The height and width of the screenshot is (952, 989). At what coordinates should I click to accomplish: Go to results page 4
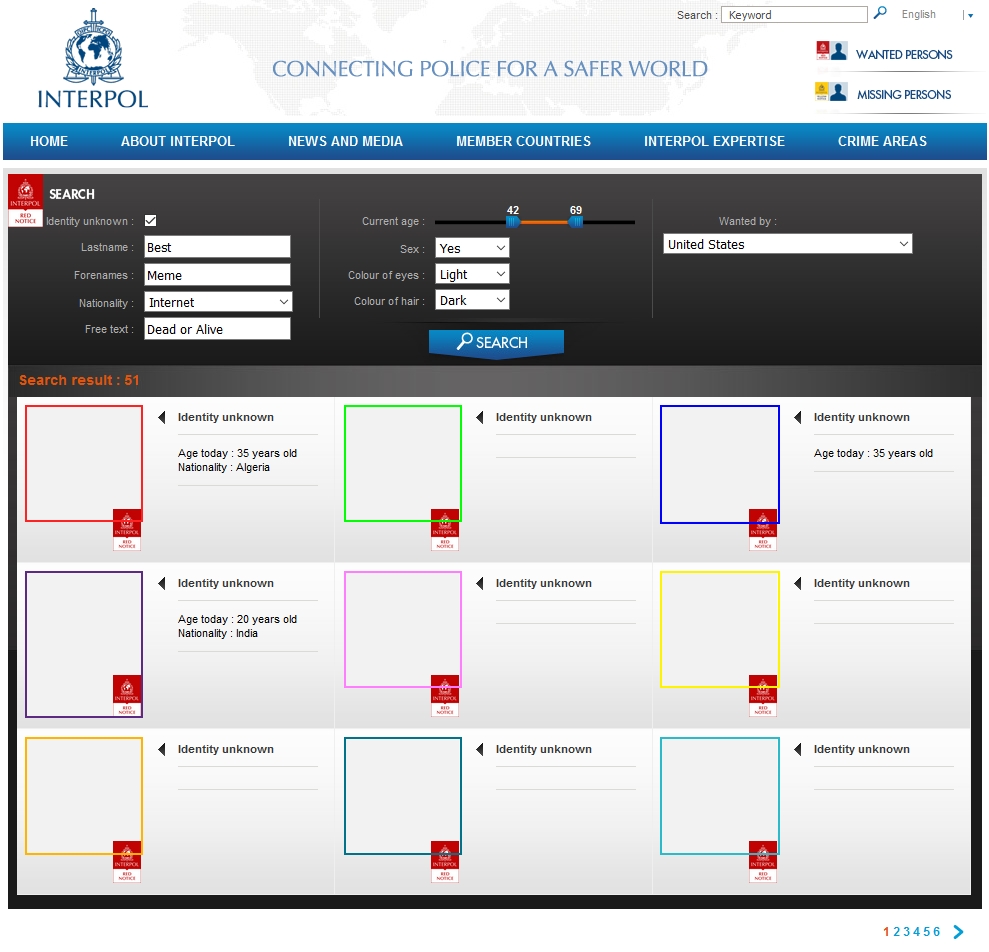pyautogui.click(x=916, y=932)
